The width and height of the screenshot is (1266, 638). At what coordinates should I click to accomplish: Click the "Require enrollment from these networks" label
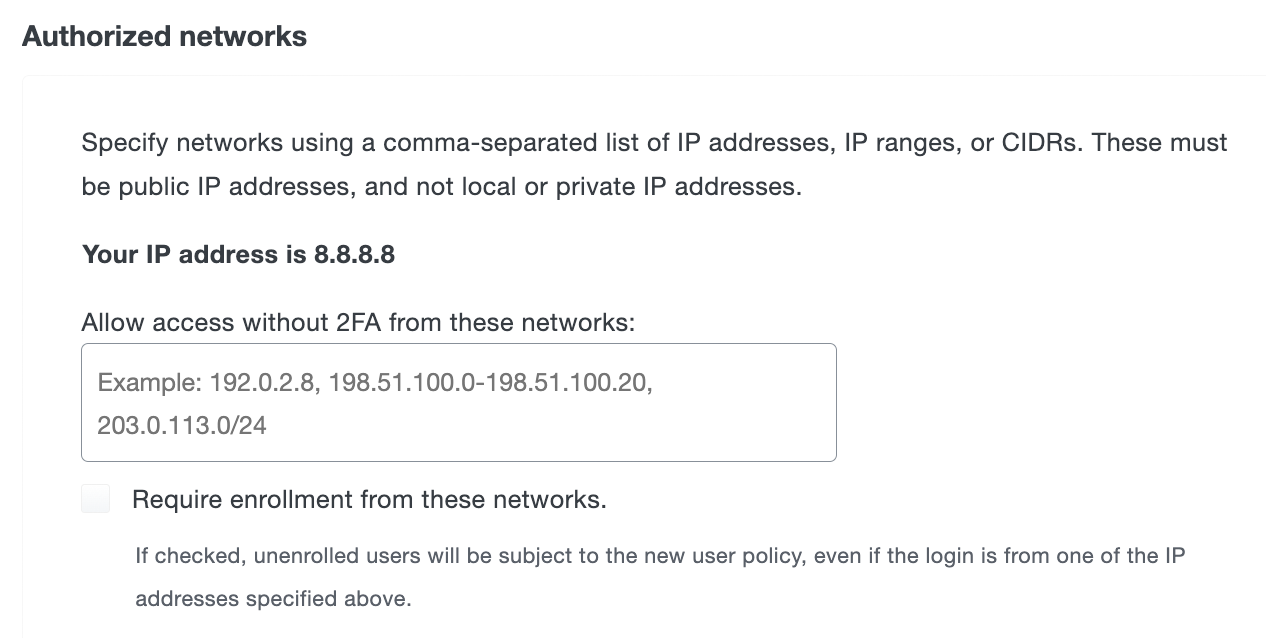pyautogui.click(x=370, y=498)
